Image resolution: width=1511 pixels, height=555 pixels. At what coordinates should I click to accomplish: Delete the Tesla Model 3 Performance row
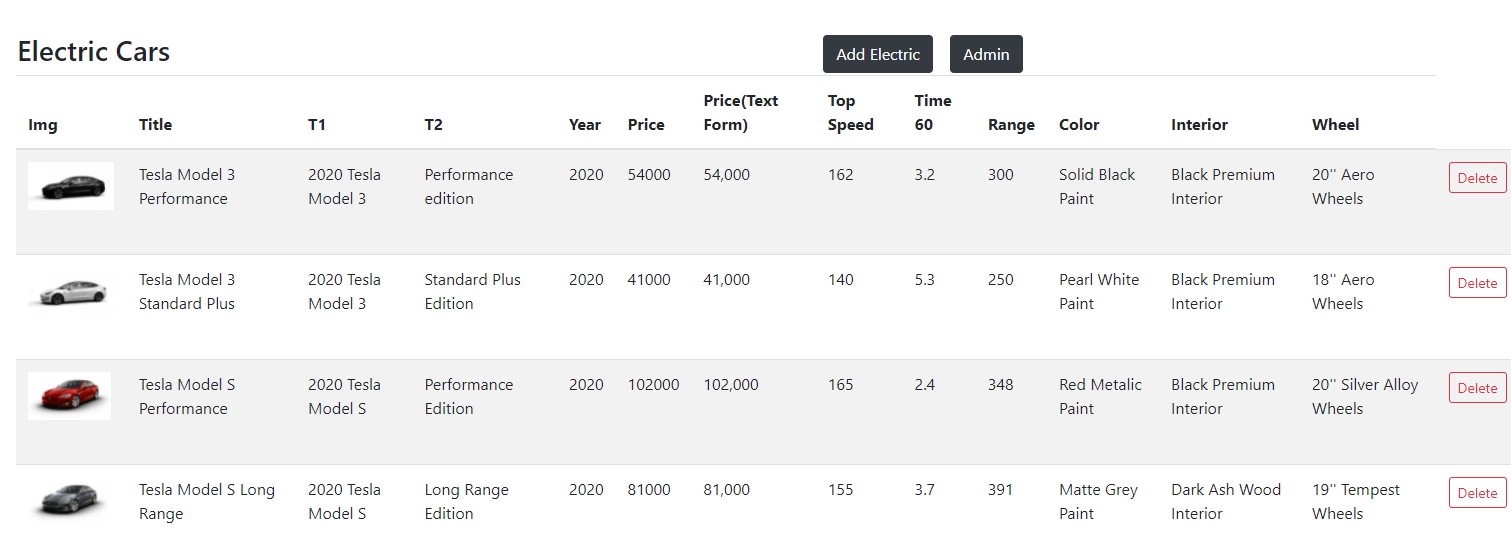pos(1477,178)
